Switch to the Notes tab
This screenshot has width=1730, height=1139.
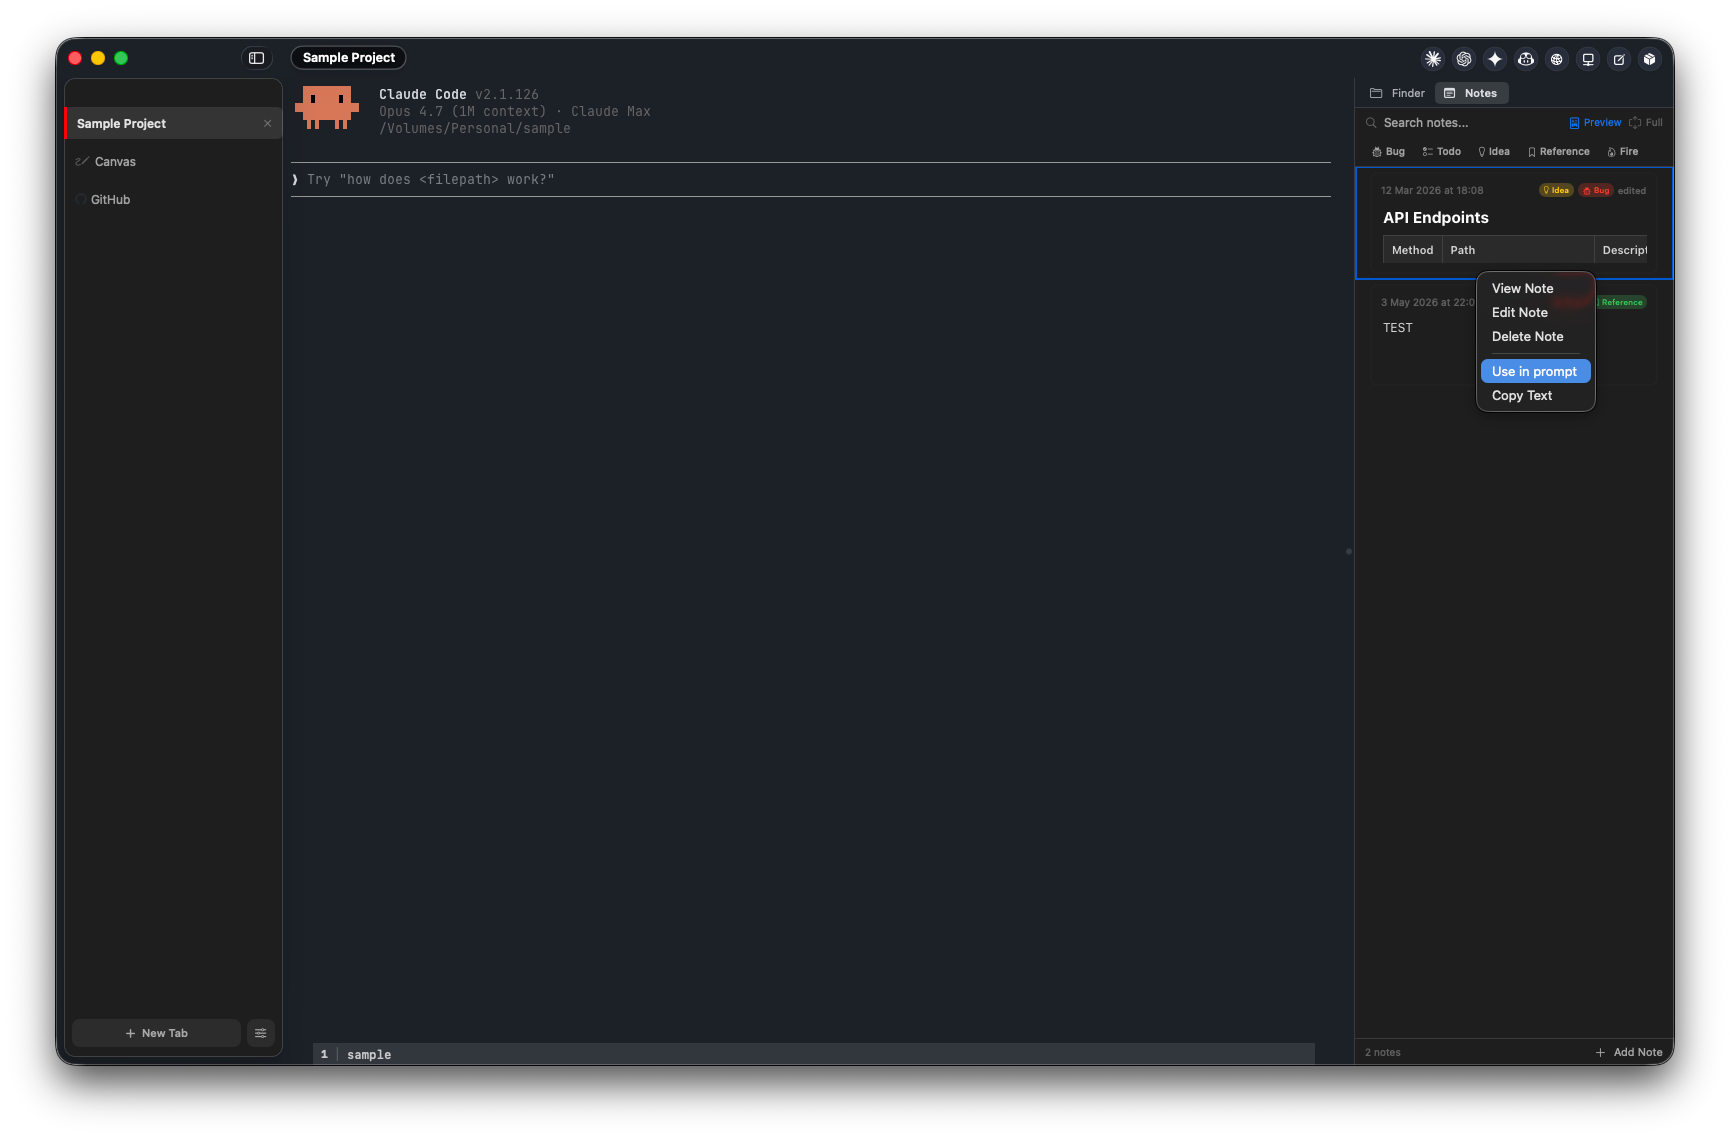[1471, 93]
